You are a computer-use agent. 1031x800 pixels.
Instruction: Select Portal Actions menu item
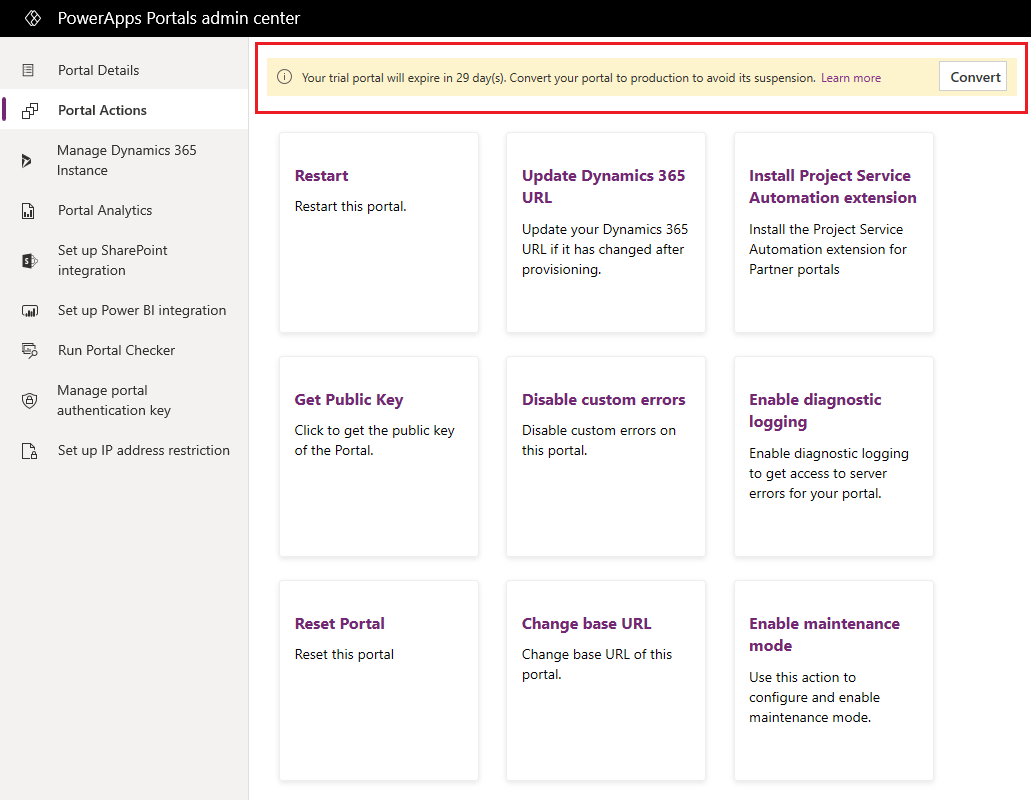pyautogui.click(x=124, y=110)
